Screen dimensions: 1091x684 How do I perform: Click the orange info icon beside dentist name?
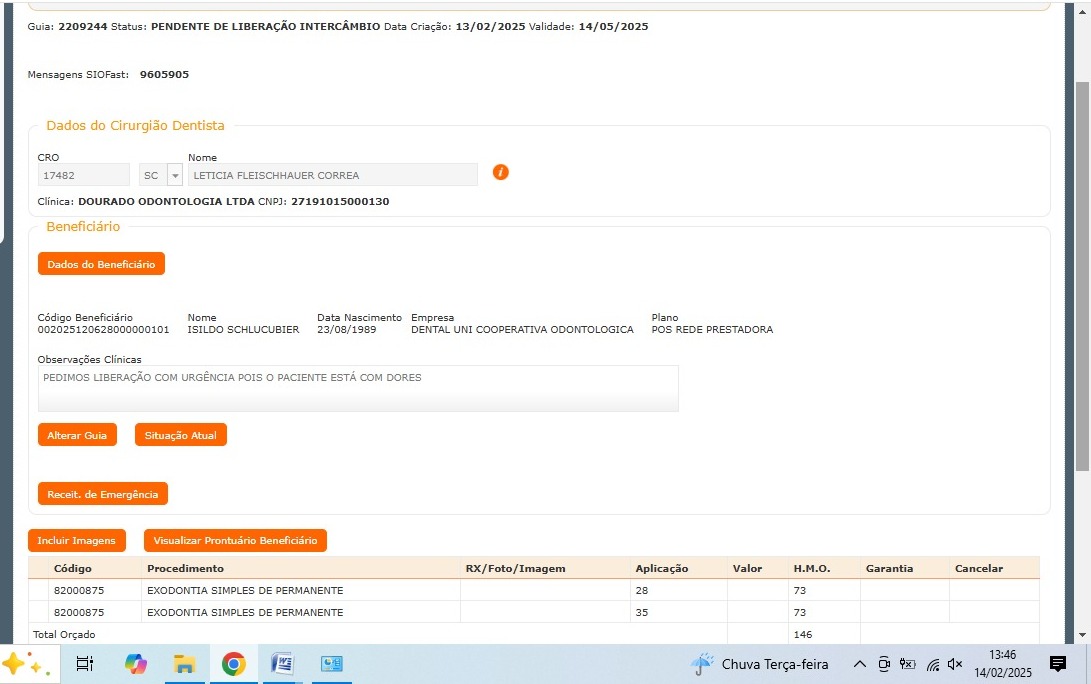coord(501,172)
